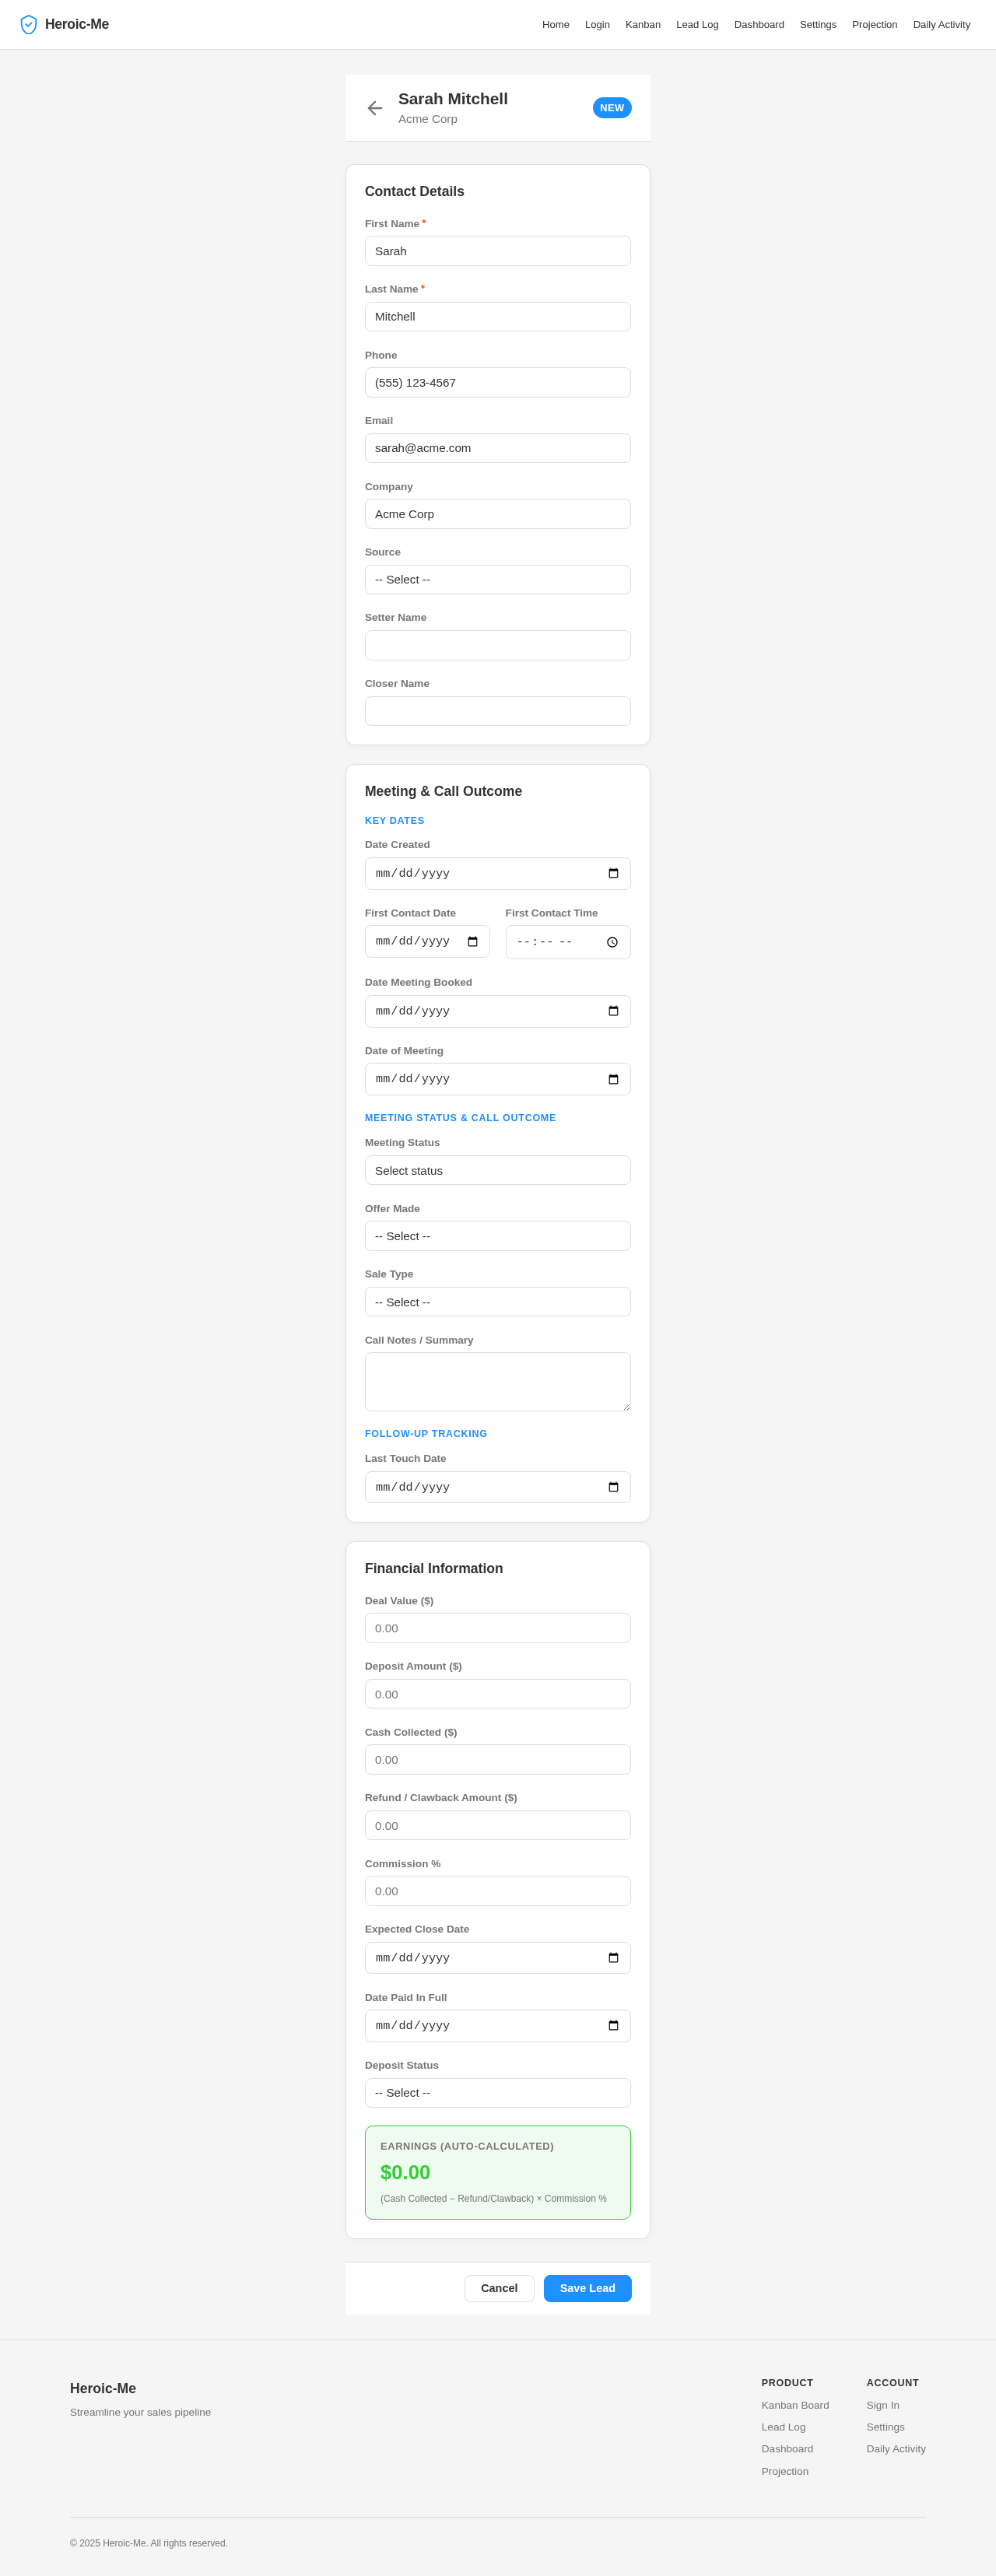Open Settings footer link
The image size is (996, 2576).
coord(885,2427)
